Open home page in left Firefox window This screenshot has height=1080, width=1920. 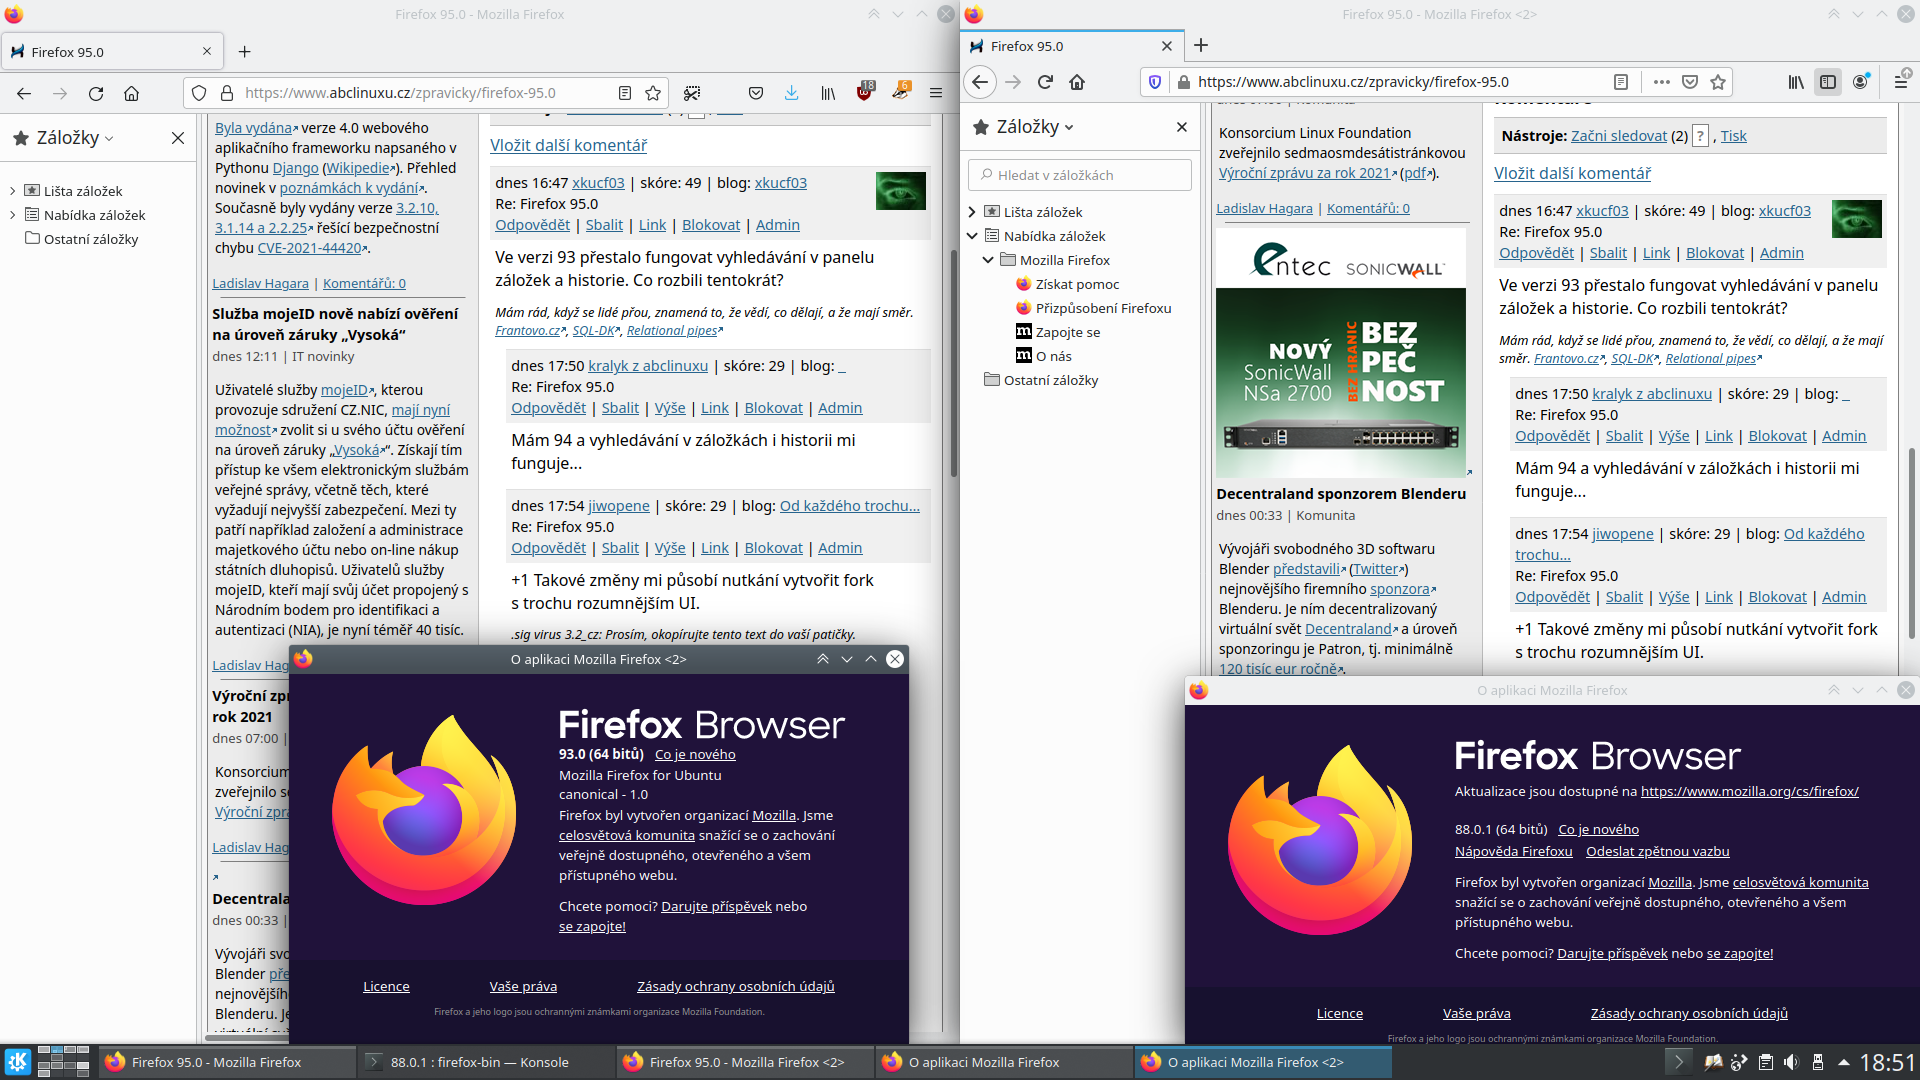point(131,93)
